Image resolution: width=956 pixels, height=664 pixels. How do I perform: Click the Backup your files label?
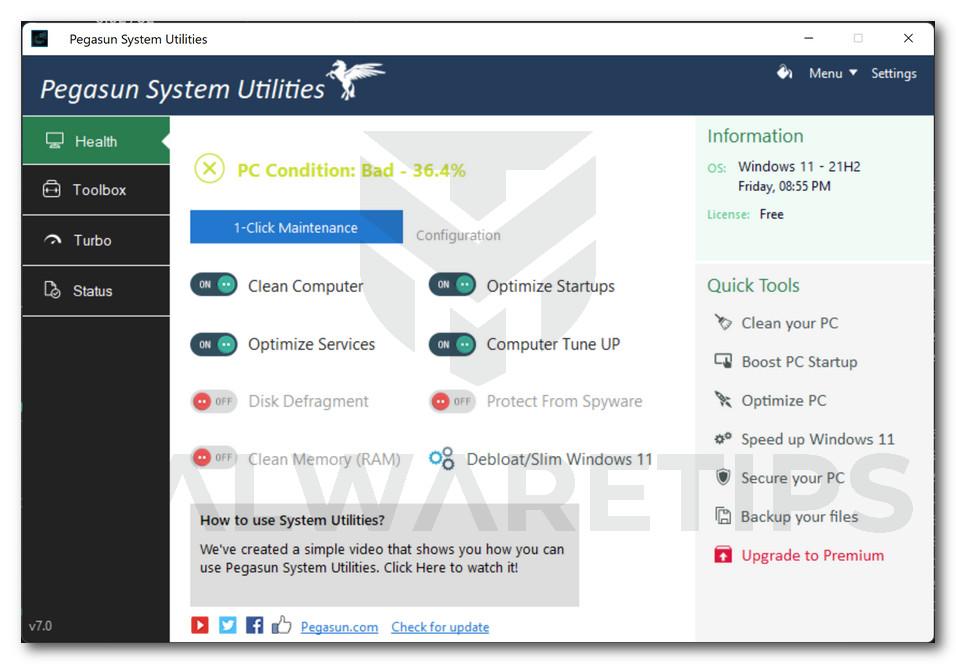click(799, 516)
